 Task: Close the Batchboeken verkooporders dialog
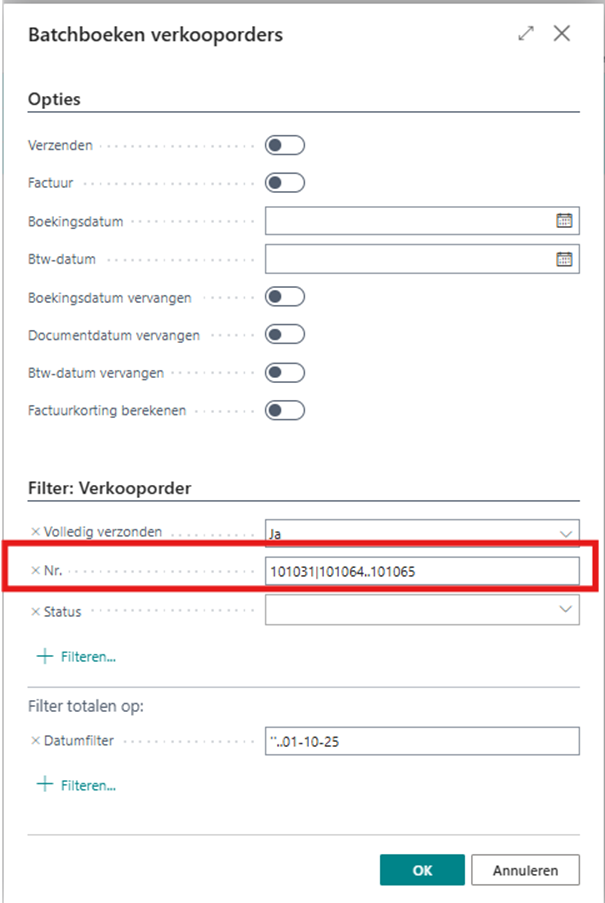pyautogui.click(x=562, y=34)
